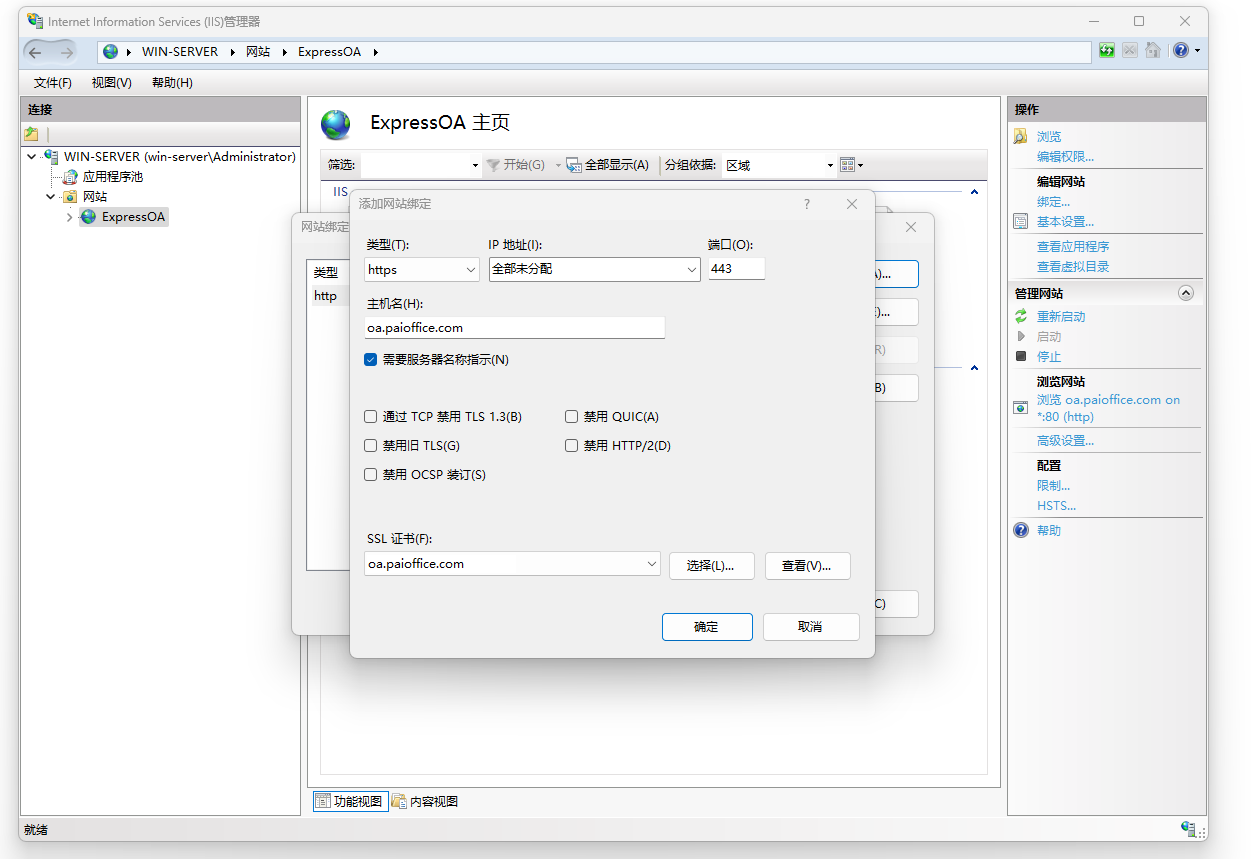Viewport: 1251px width, 859px height.
Task: Click the green Restart (重新启动) icon
Action: pos(1021,316)
